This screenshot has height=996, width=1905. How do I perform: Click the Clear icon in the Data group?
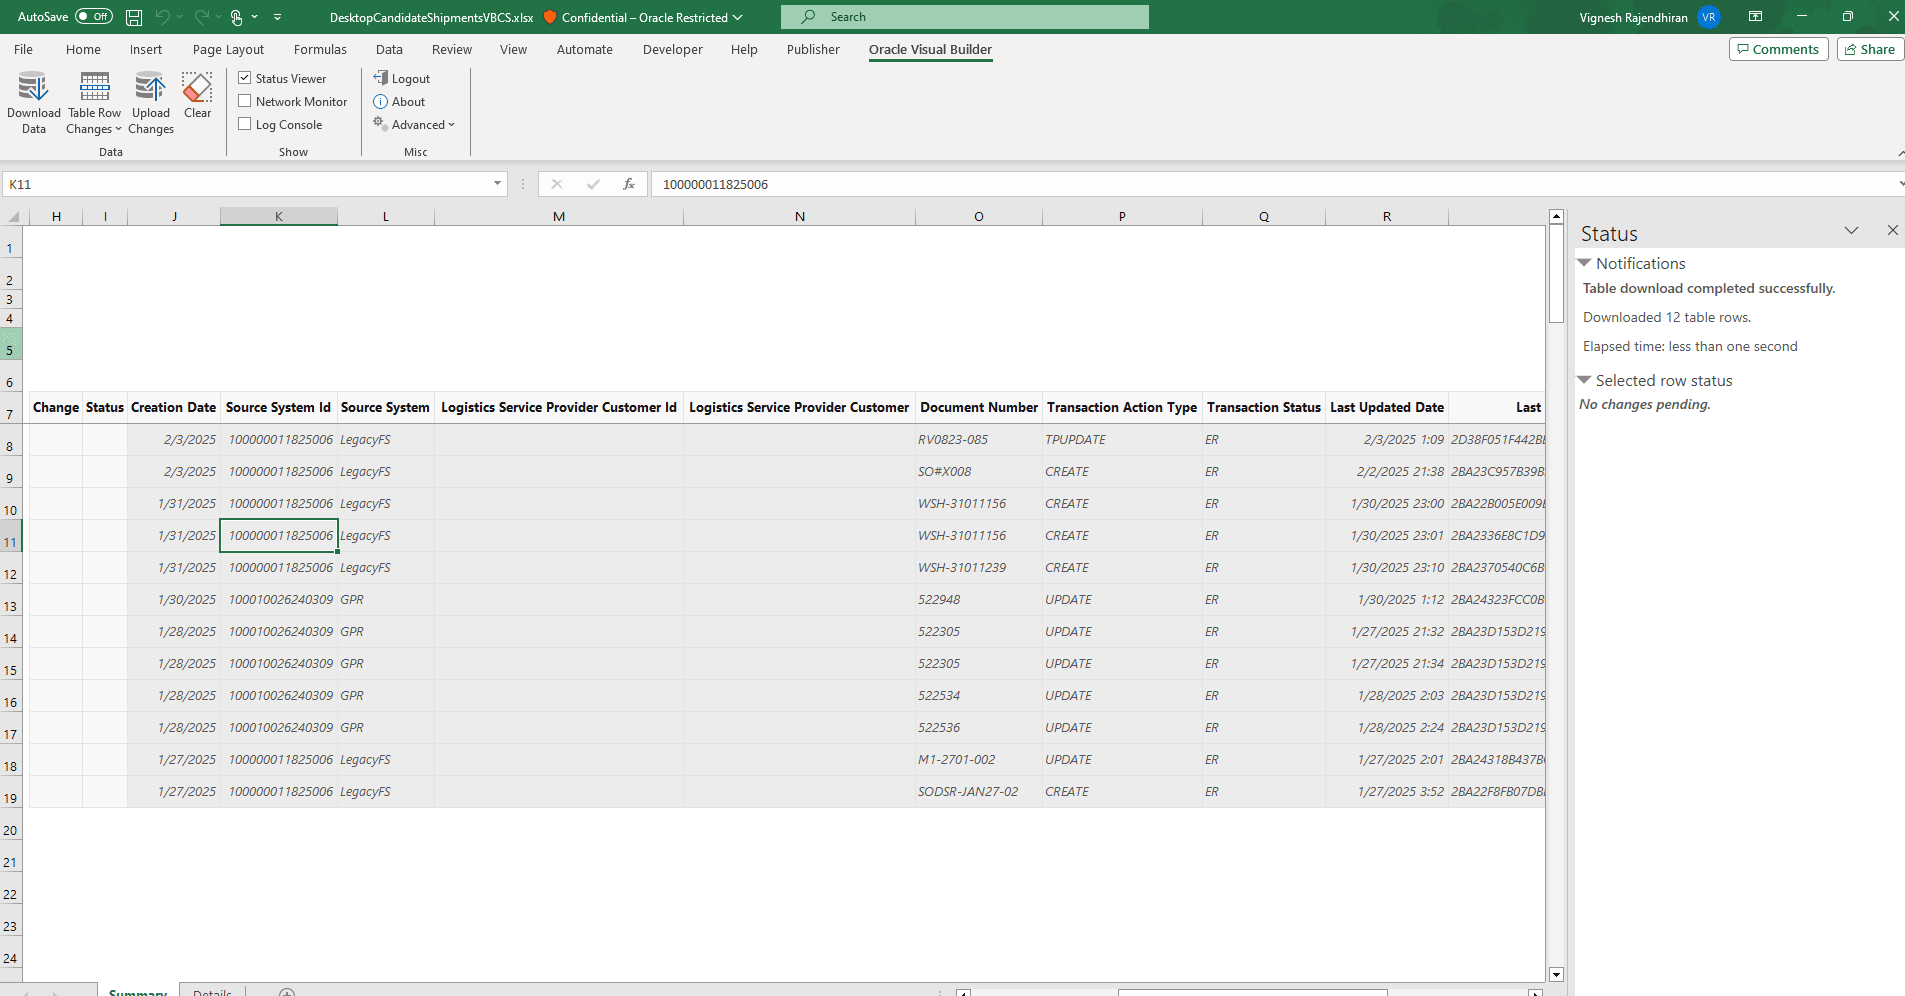click(197, 95)
